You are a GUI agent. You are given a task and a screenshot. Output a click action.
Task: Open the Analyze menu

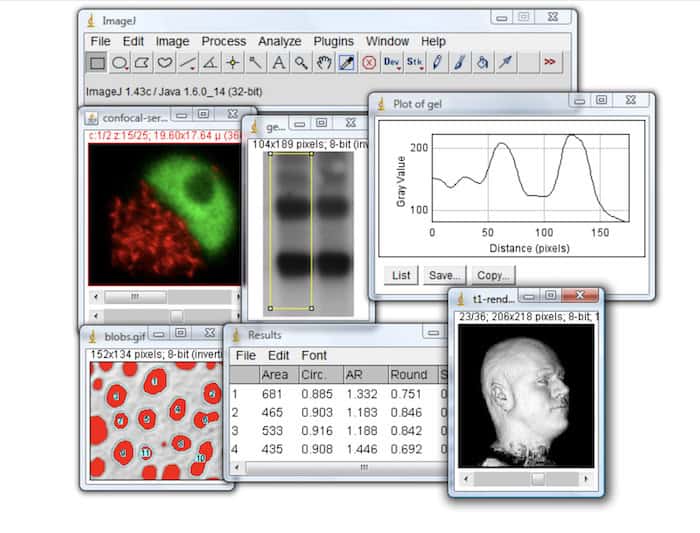(279, 42)
